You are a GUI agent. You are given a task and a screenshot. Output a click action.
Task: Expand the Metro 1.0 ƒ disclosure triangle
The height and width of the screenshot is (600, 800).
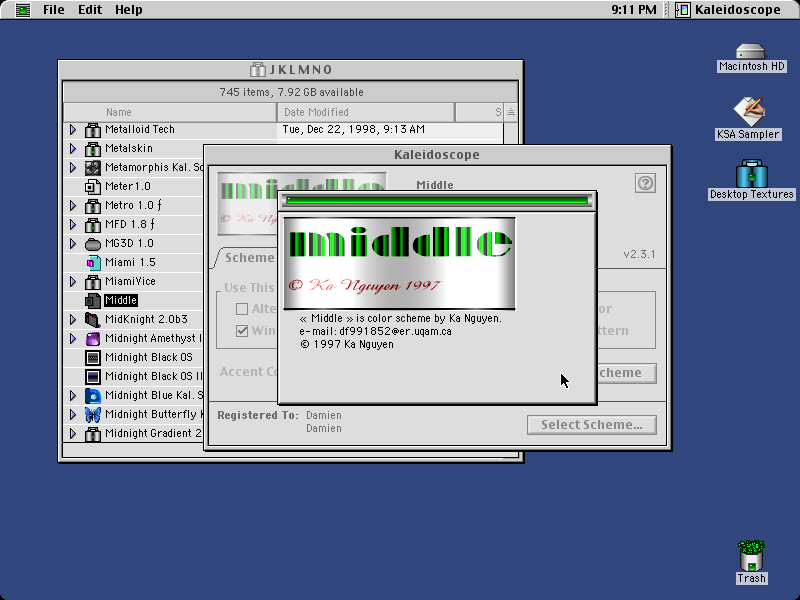[72, 206]
